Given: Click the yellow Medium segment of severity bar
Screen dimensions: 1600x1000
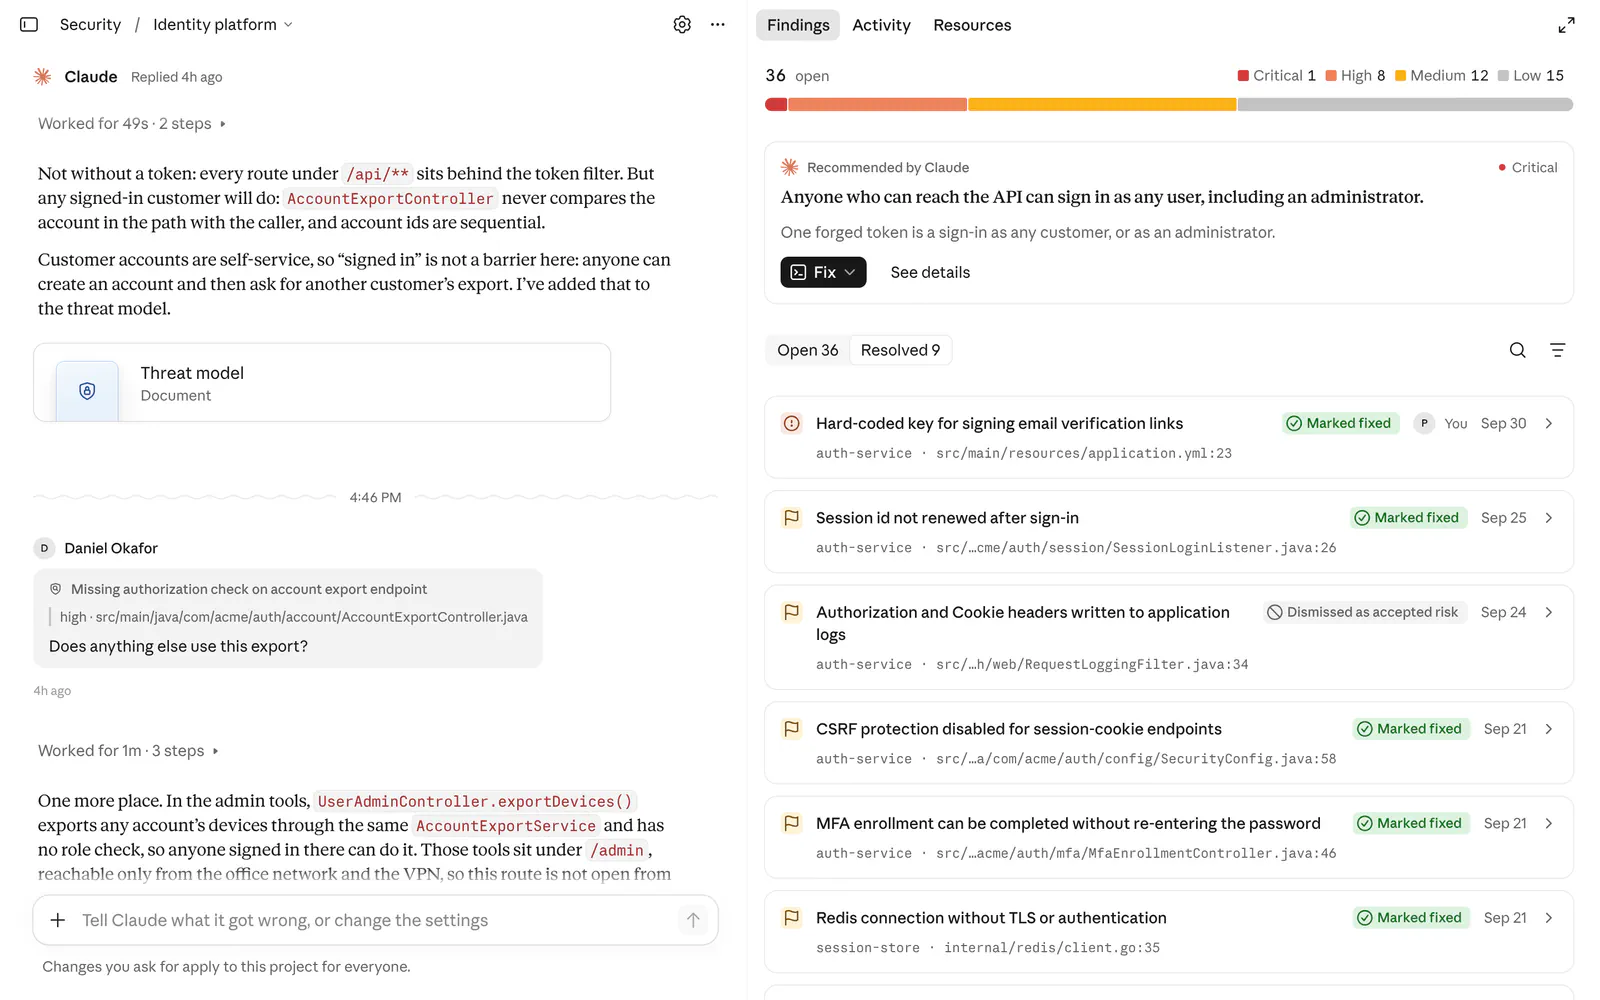Looking at the screenshot, I should (1102, 104).
